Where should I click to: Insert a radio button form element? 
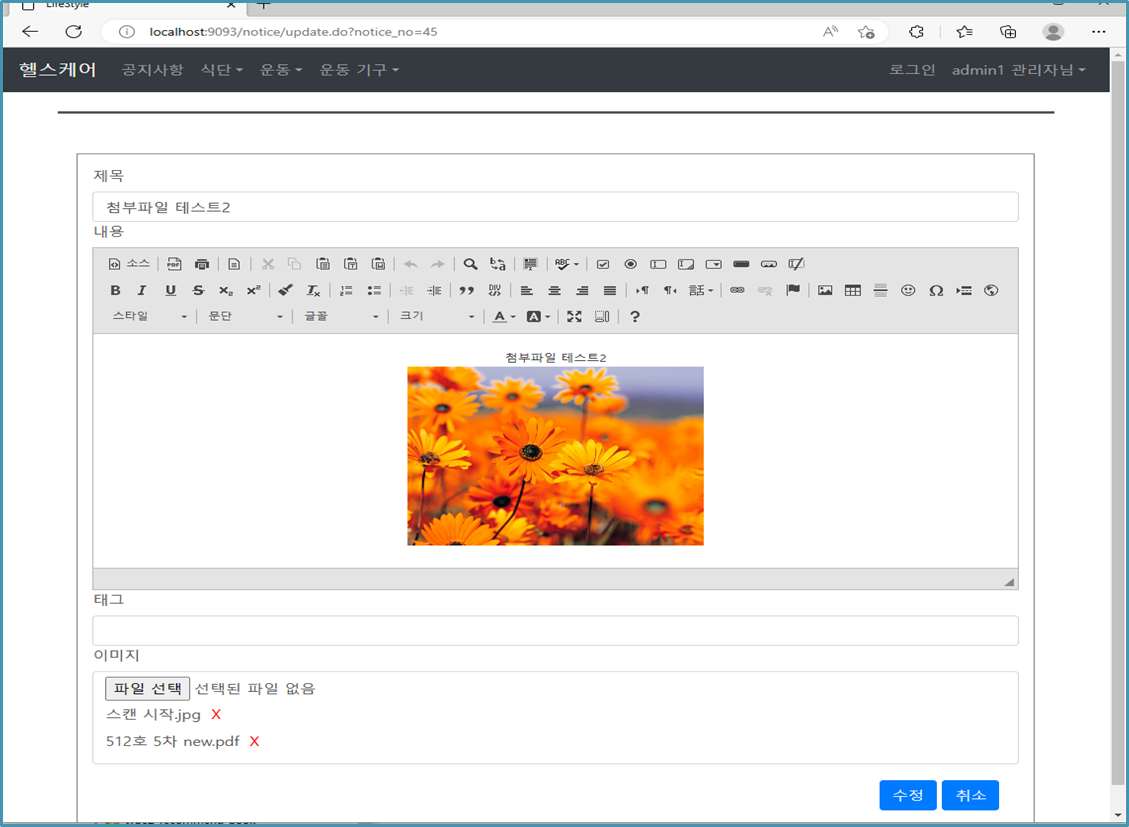631,264
